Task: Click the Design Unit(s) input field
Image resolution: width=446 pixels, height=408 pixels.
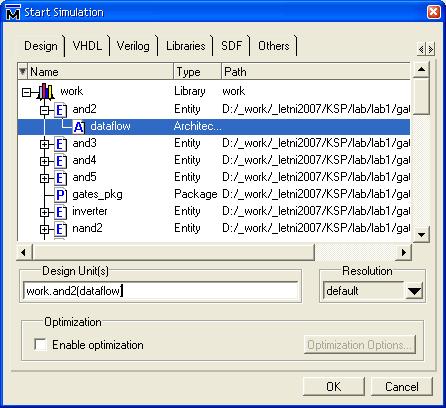Action: (160, 291)
